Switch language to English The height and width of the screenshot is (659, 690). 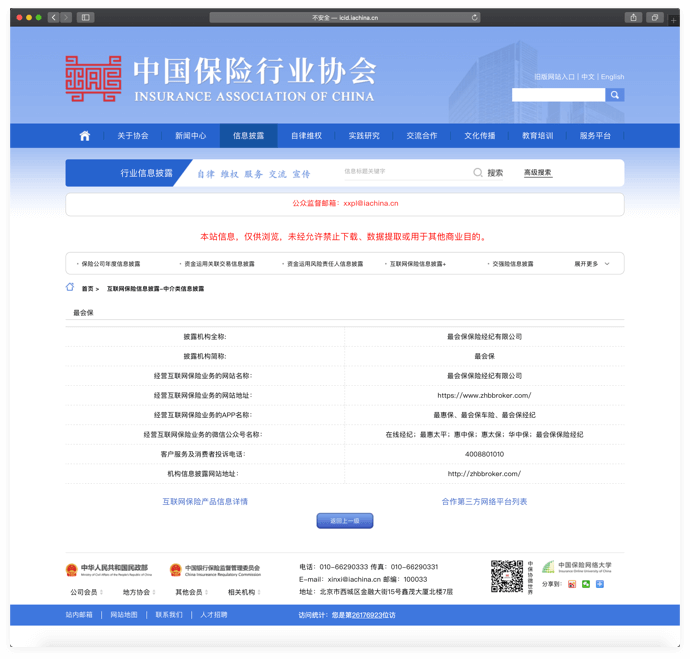(613, 77)
